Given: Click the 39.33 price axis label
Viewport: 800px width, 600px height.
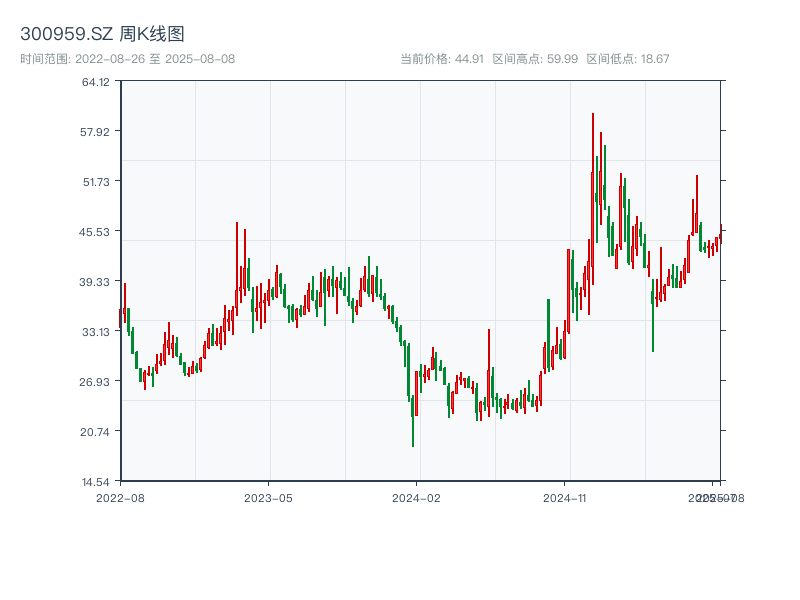Looking at the screenshot, I should point(96,282).
